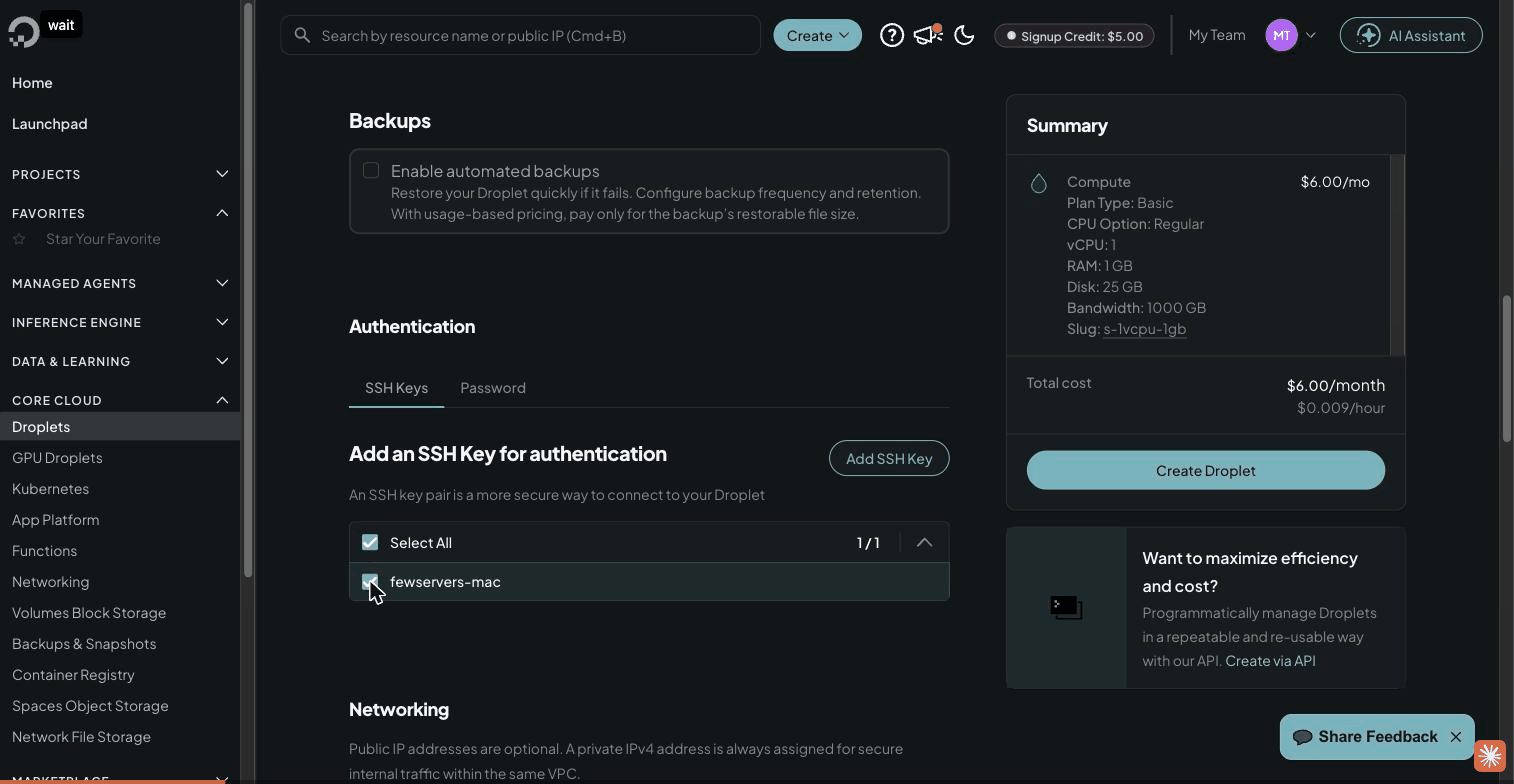Switch to the Password tab
The height and width of the screenshot is (784, 1514).
(x=493, y=388)
